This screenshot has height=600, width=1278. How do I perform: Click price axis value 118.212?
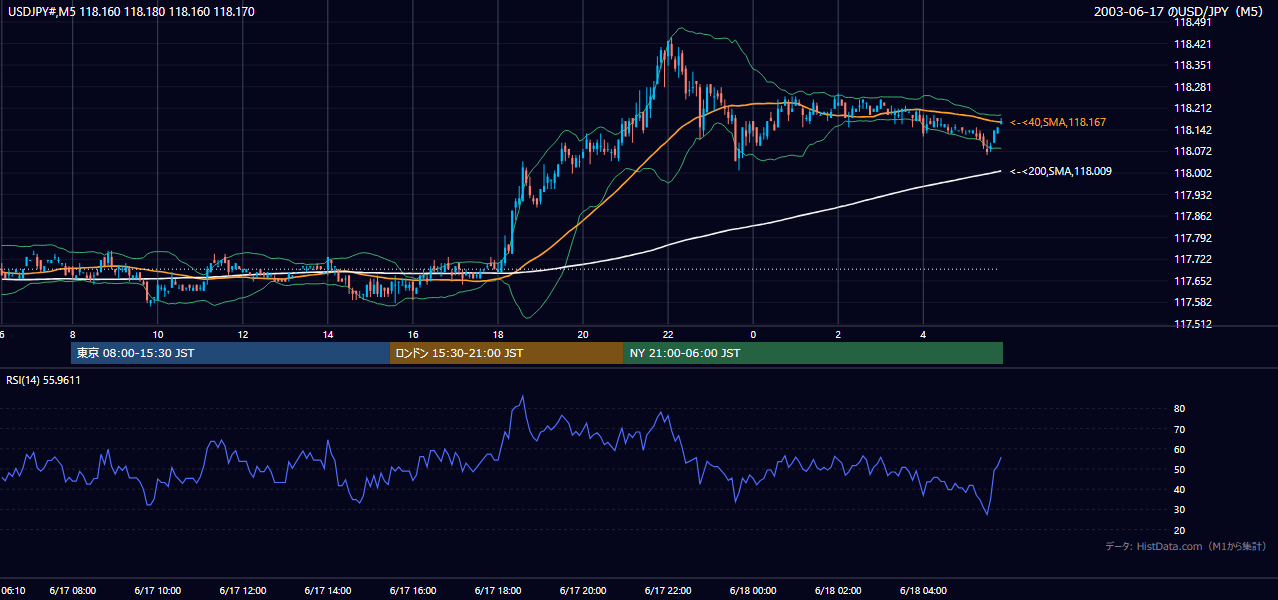point(1193,108)
